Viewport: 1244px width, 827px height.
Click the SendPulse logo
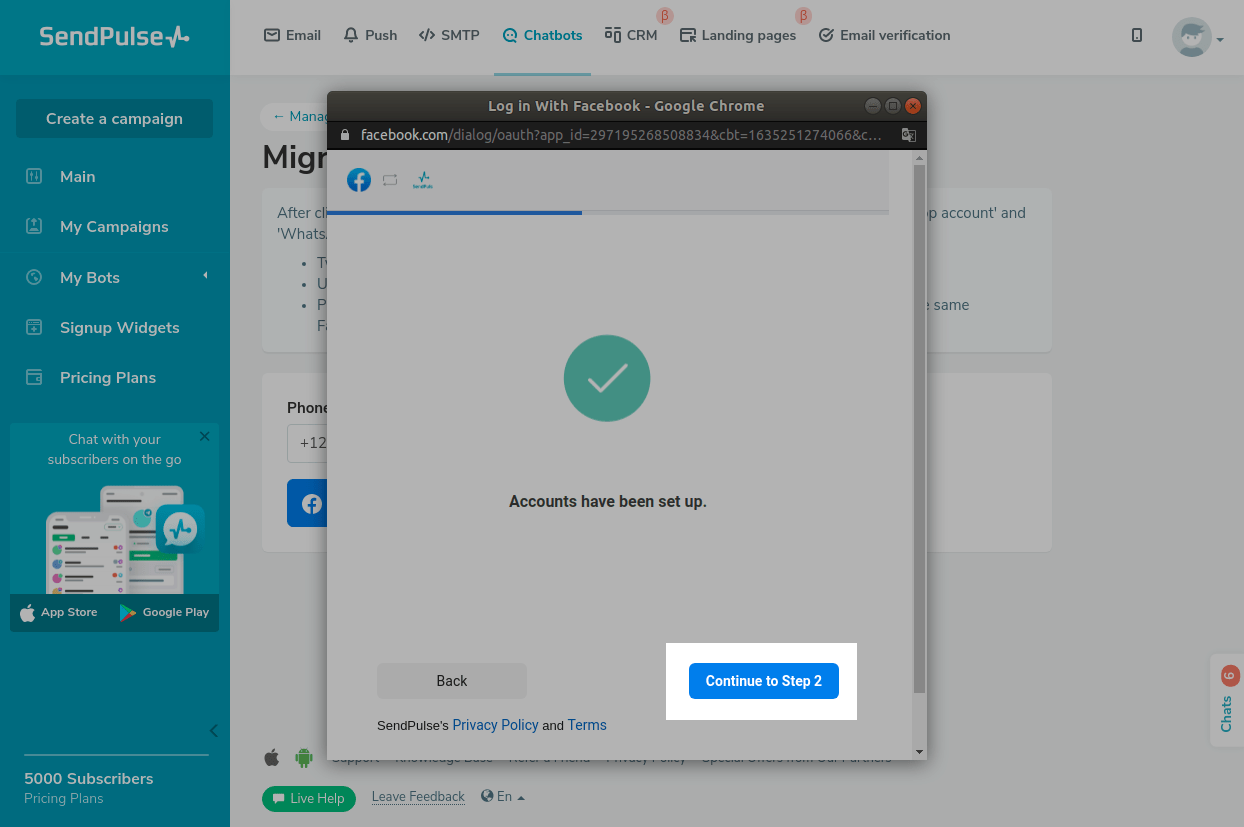coord(114,37)
